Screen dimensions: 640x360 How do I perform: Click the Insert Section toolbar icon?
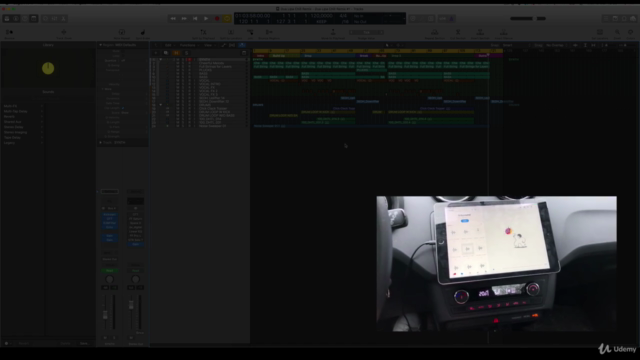[x=480, y=33]
